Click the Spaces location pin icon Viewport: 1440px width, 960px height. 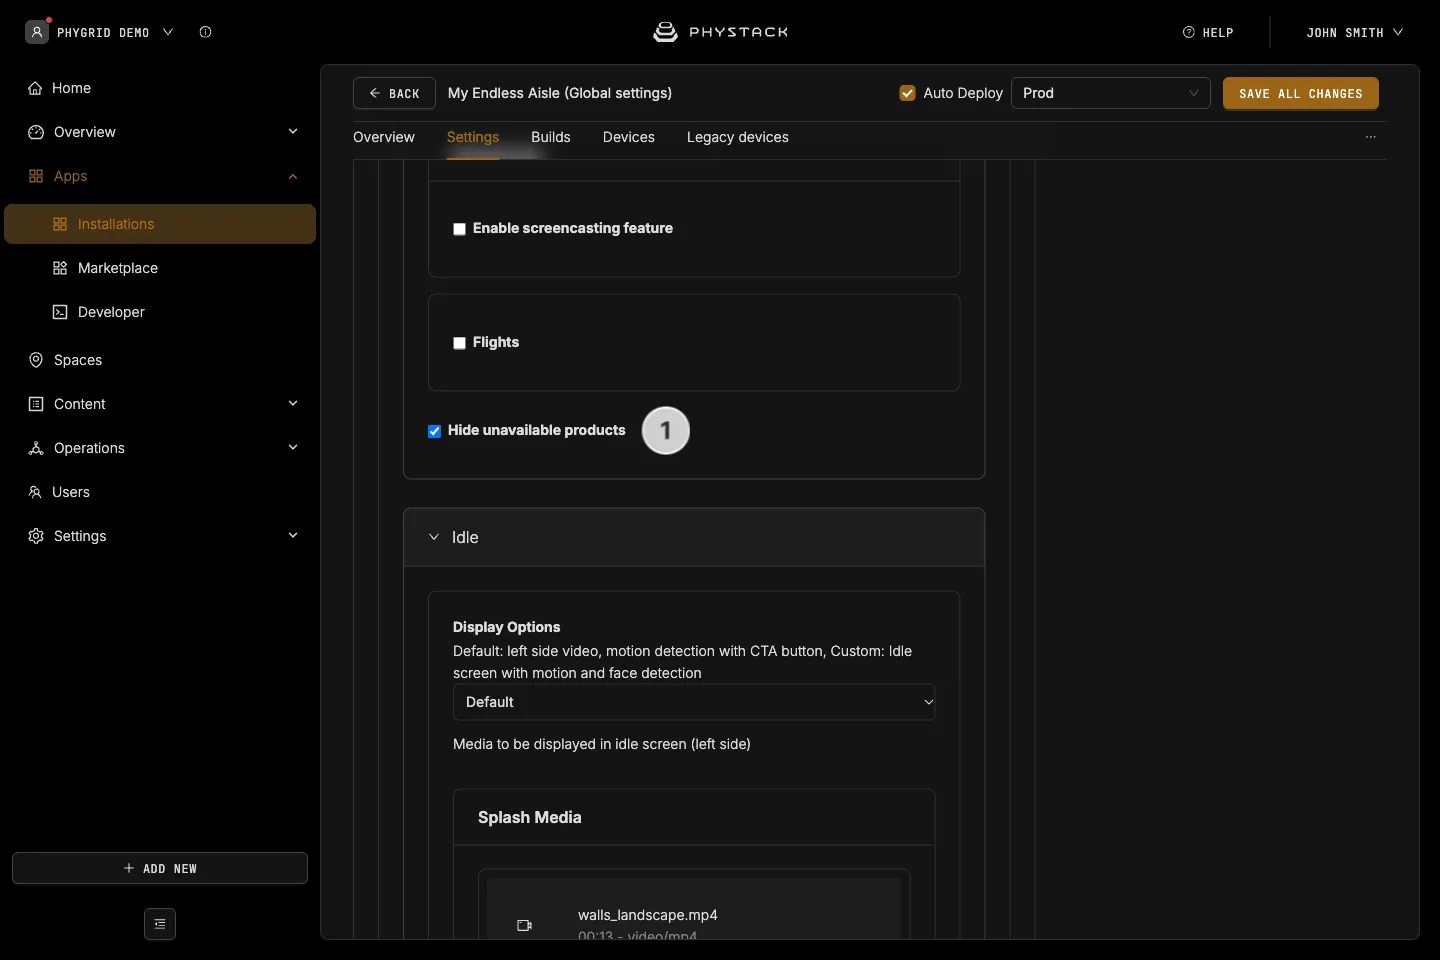36,360
